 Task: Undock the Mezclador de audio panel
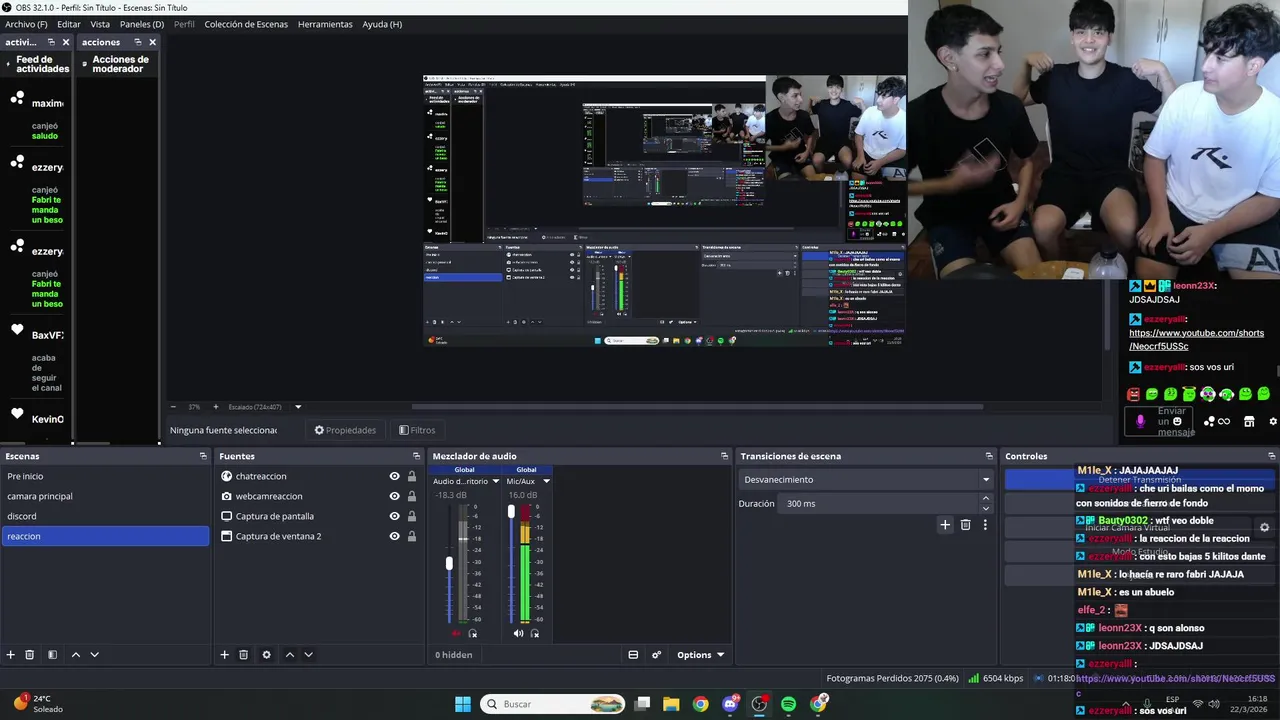[x=725, y=456]
